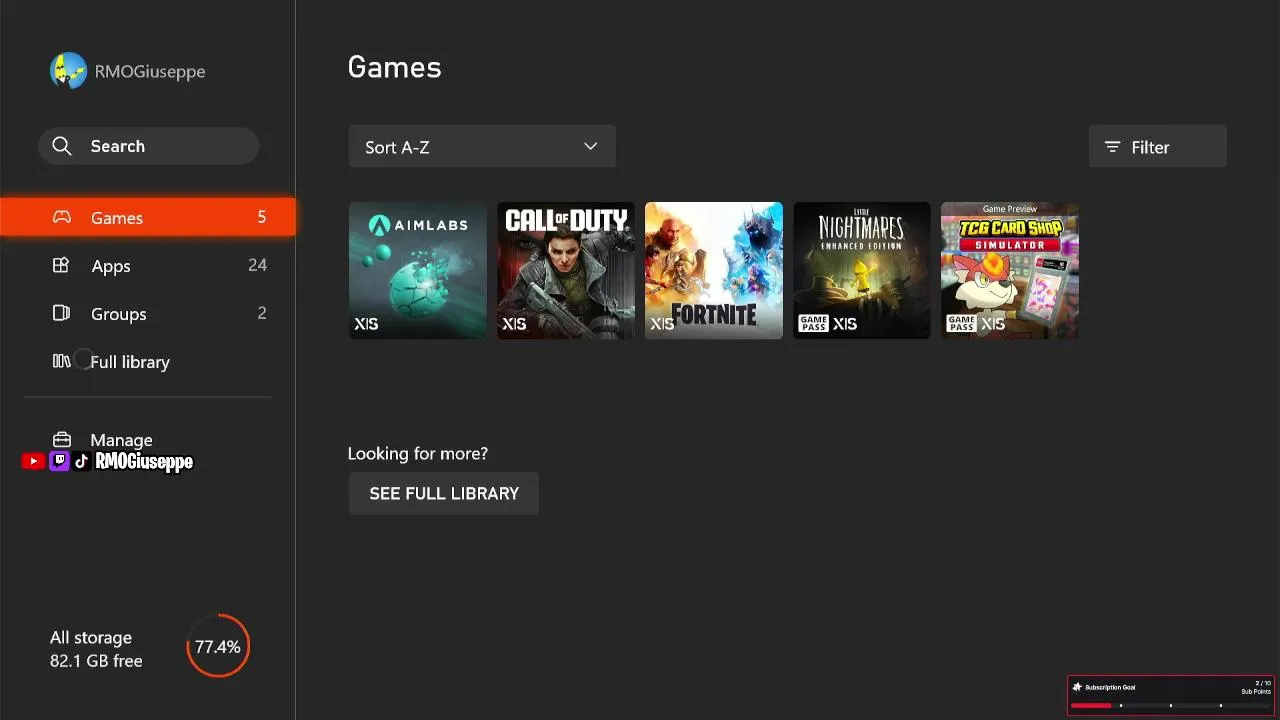
Task: Click the Subscription Goal progress bar
Action: pos(1170,705)
